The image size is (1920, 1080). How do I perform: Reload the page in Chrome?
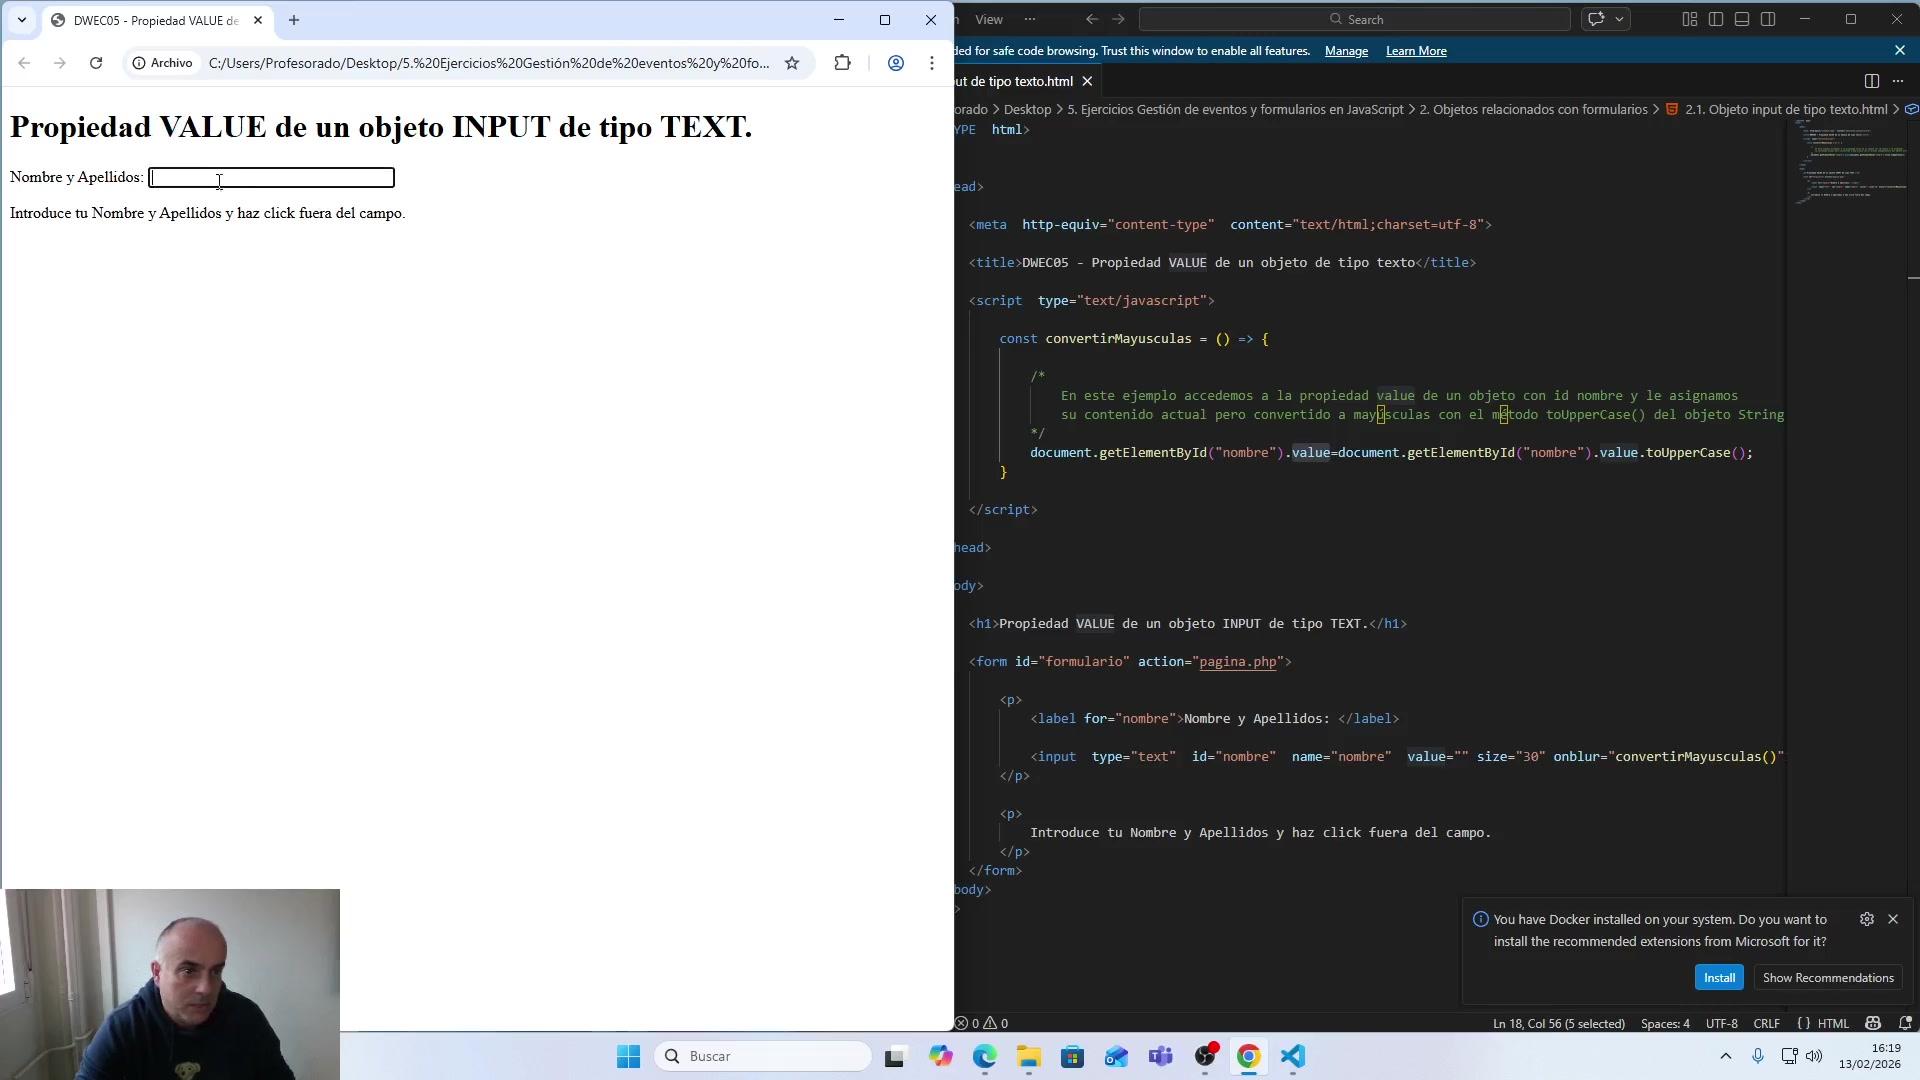point(96,63)
